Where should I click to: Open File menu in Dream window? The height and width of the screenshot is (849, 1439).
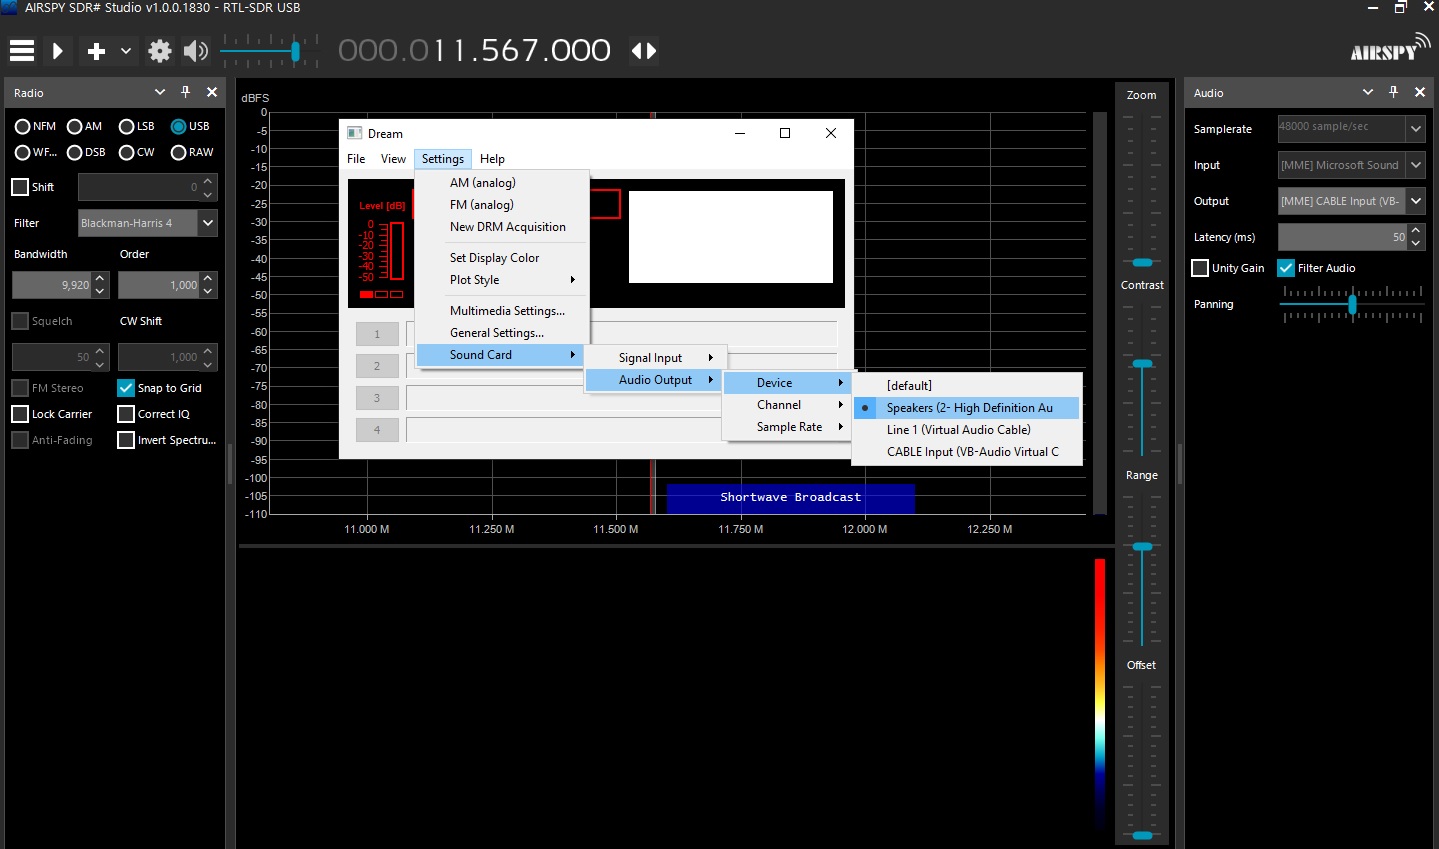point(356,159)
